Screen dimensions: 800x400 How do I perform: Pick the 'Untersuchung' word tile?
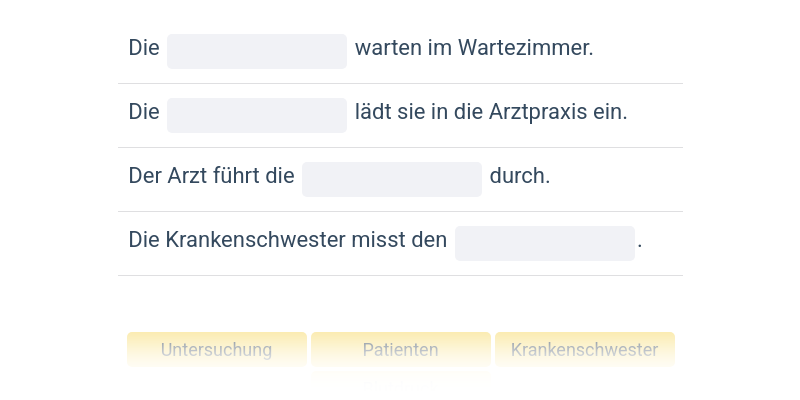[217, 350]
